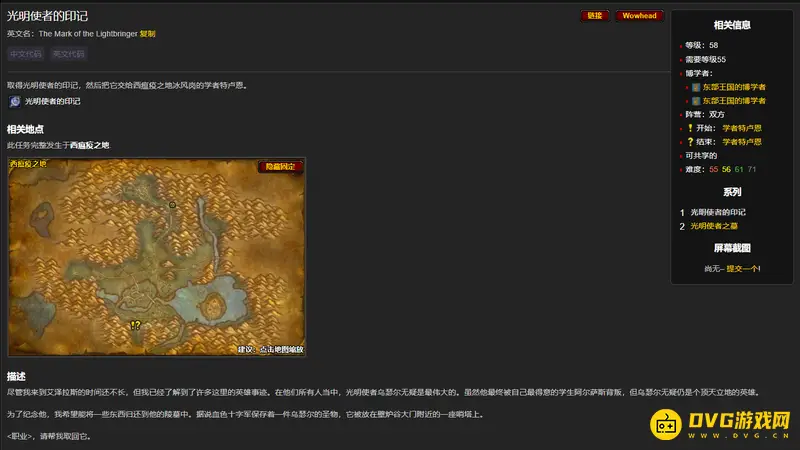Click the yellow question-mark quest-end icon

click(690, 142)
